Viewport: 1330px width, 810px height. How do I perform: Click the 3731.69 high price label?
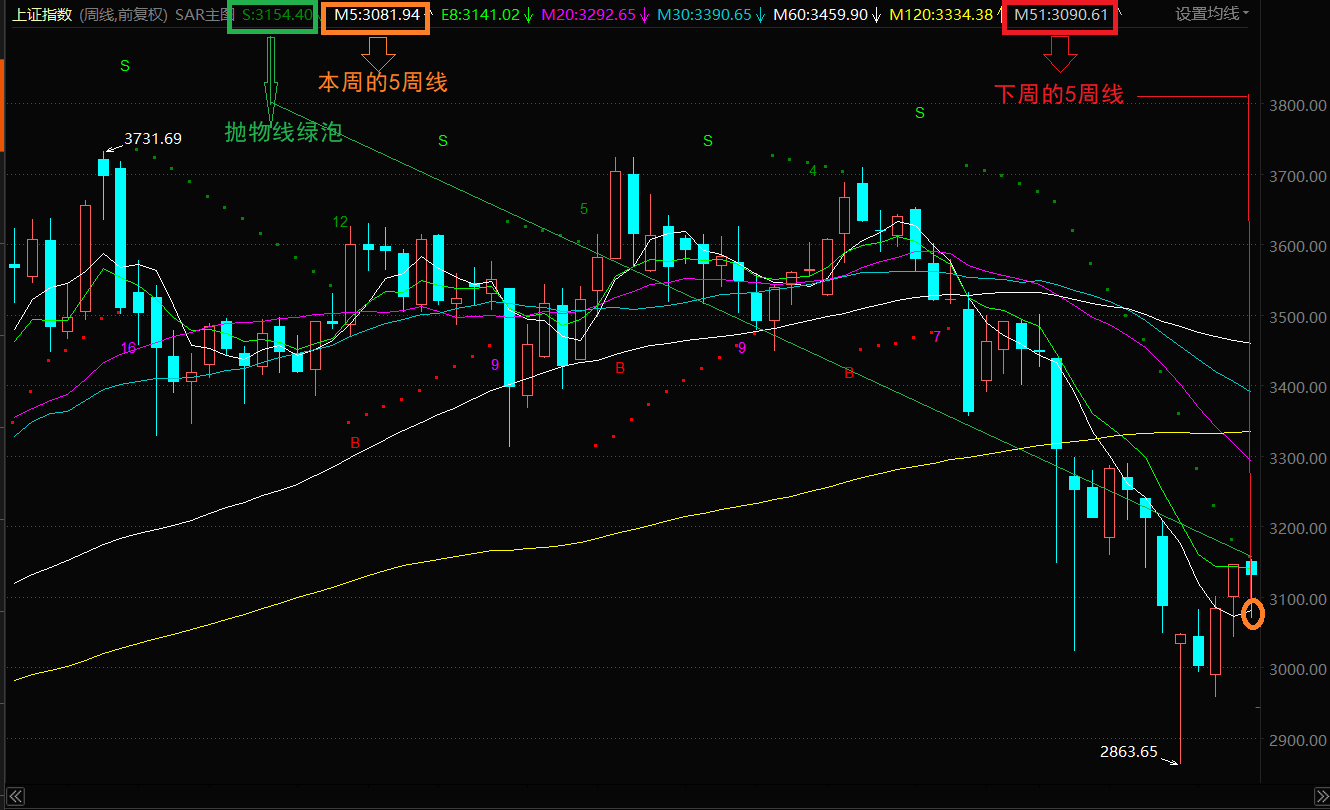pyautogui.click(x=152, y=139)
